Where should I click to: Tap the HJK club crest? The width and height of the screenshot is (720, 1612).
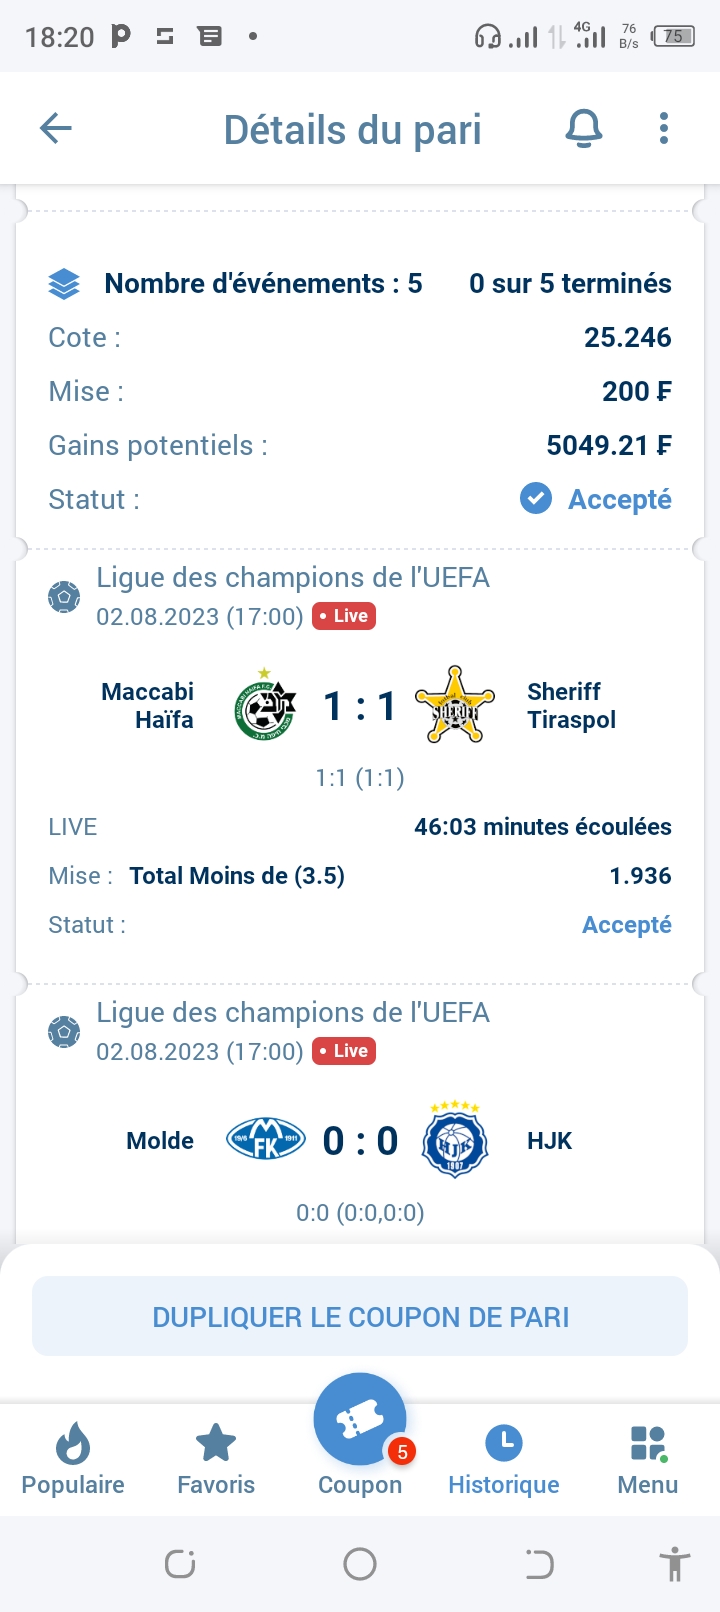point(455,1140)
